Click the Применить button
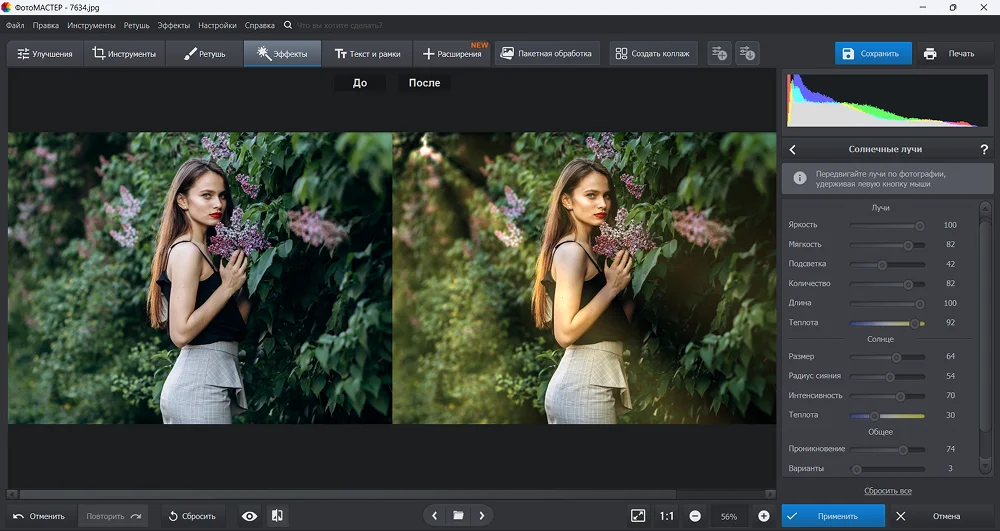Screen dimensions: 1000x531 click(x=833, y=516)
